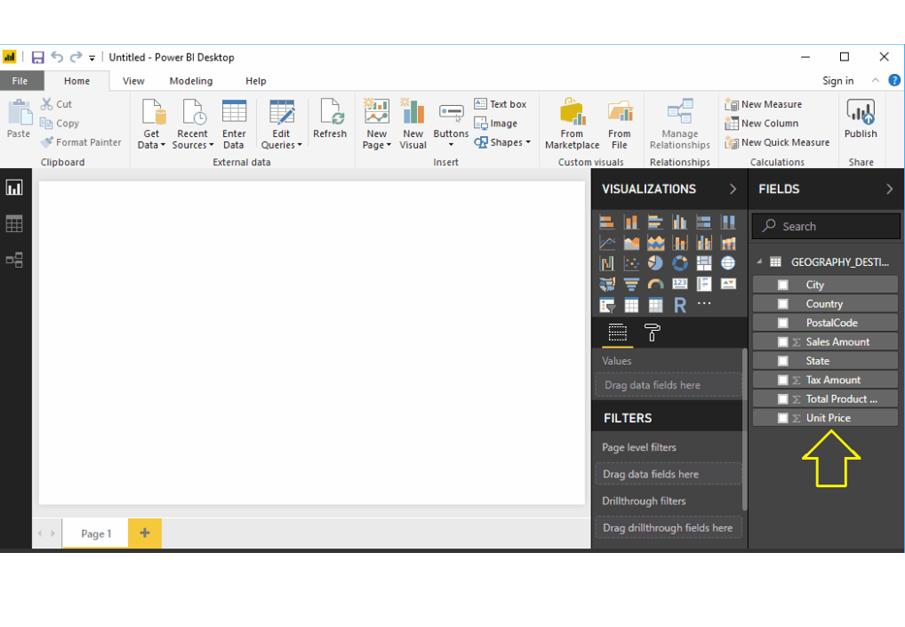Switch to the Home ribbon tab
Image resolution: width=905 pixels, height=627 pixels.
(x=77, y=81)
